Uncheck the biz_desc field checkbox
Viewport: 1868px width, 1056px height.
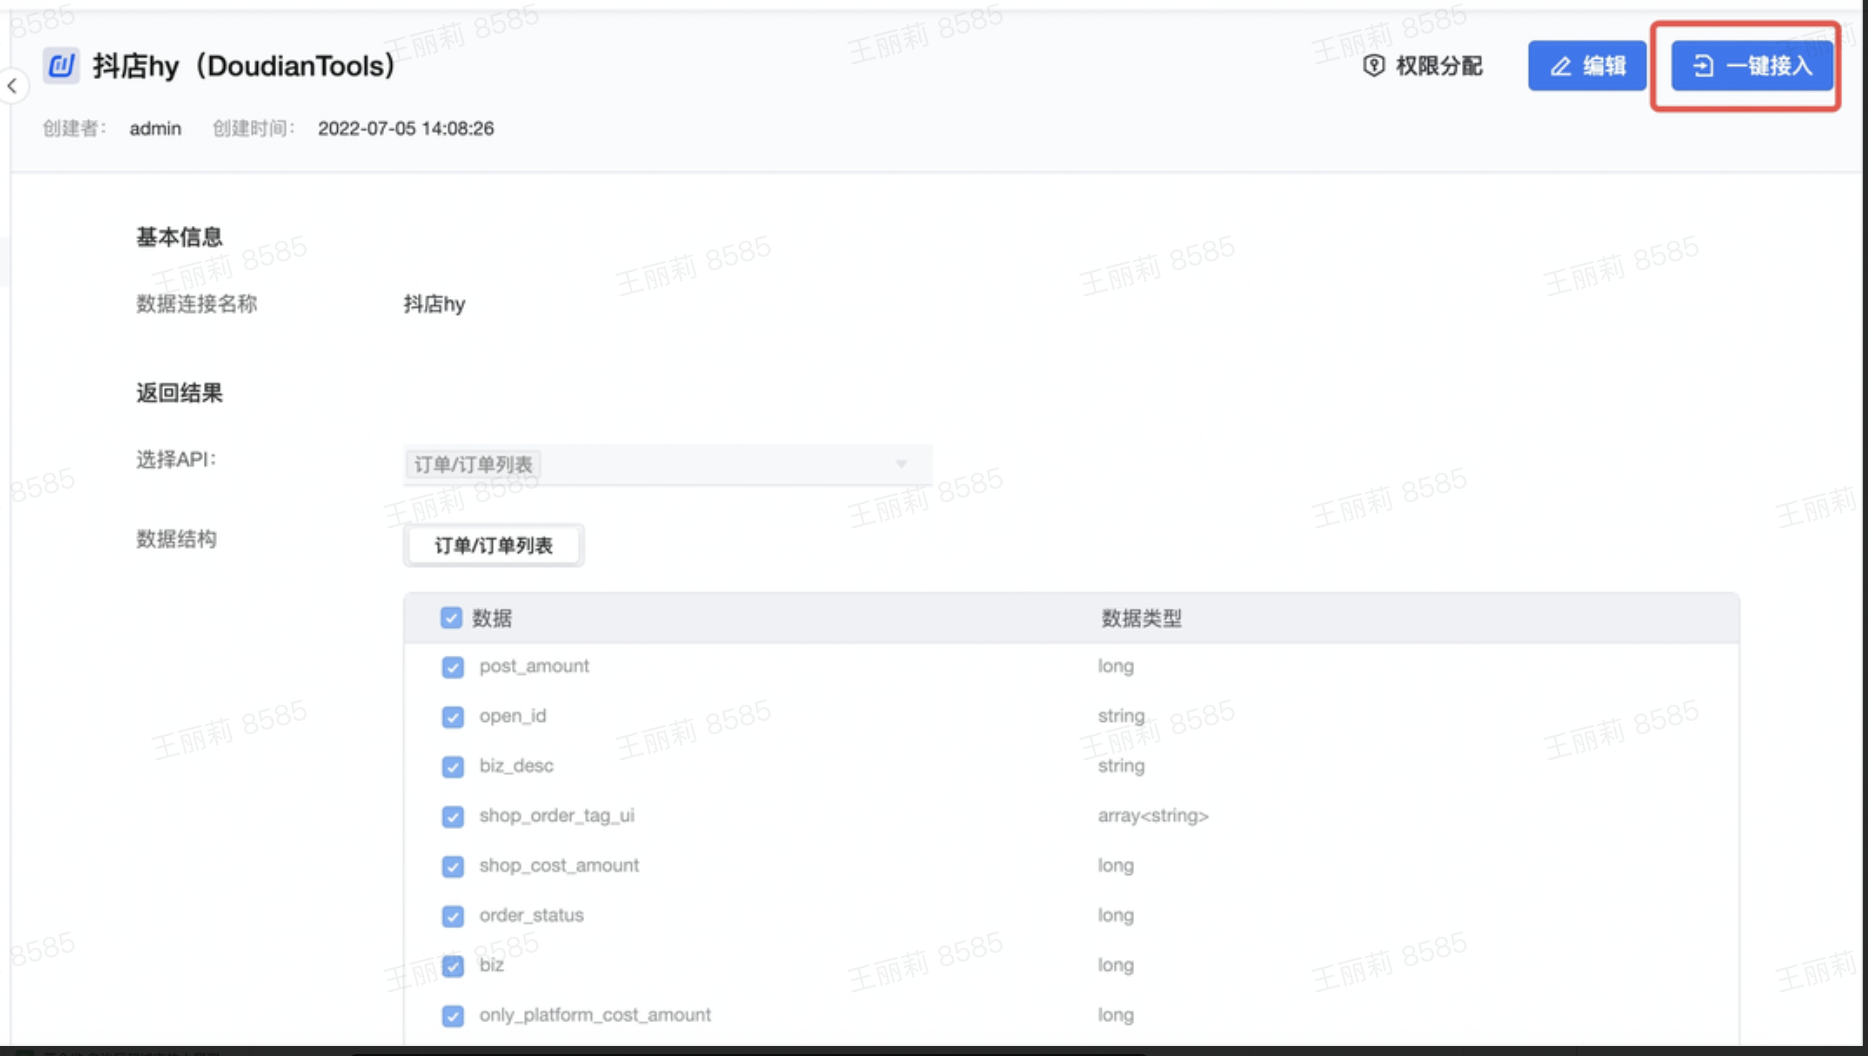pyautogui.click(x=453, y=767)
